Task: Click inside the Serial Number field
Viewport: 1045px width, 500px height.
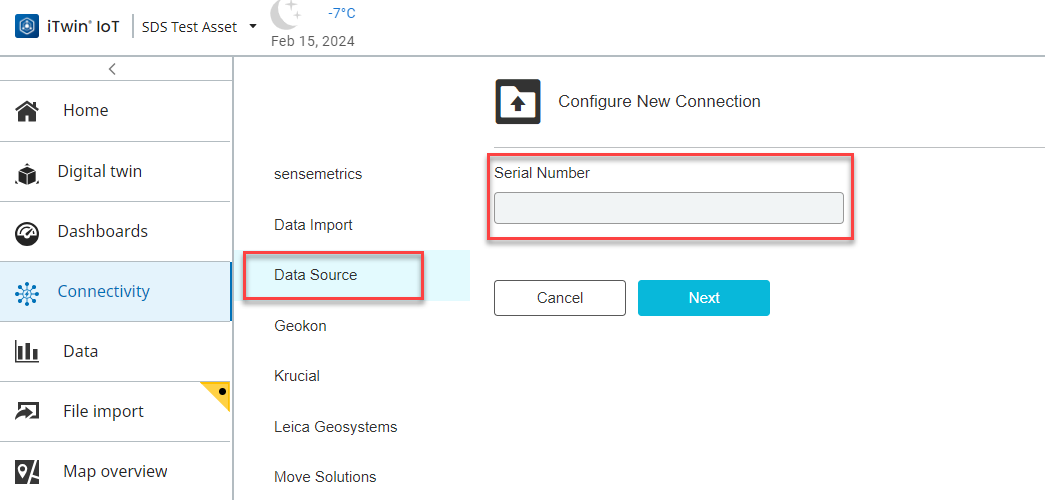Action: coord(668,208)
